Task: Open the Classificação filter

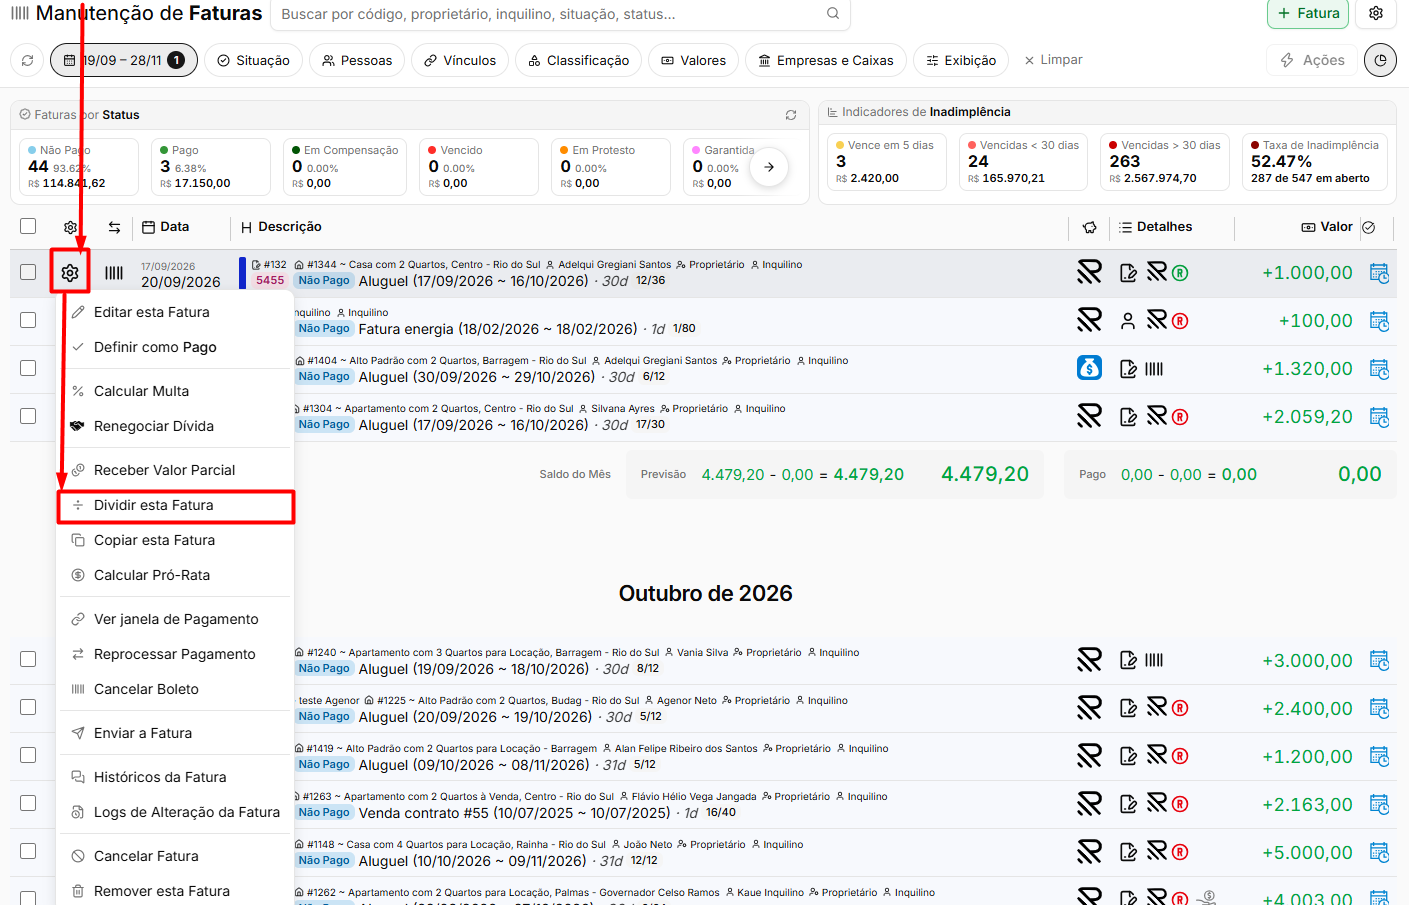Action: [x=579, y=60]
